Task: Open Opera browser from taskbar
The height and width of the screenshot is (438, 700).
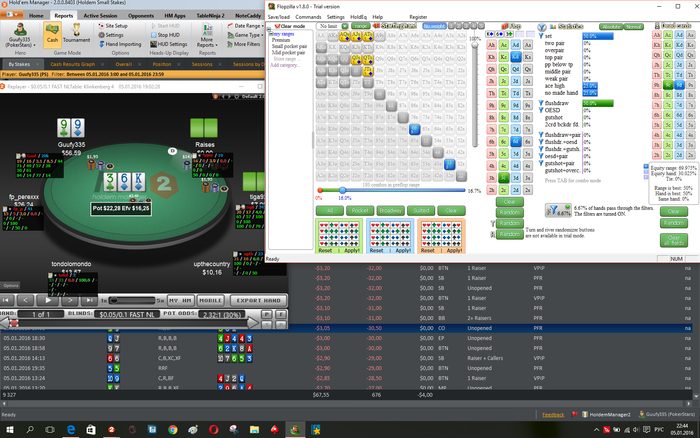Action: tap(213, 430)
